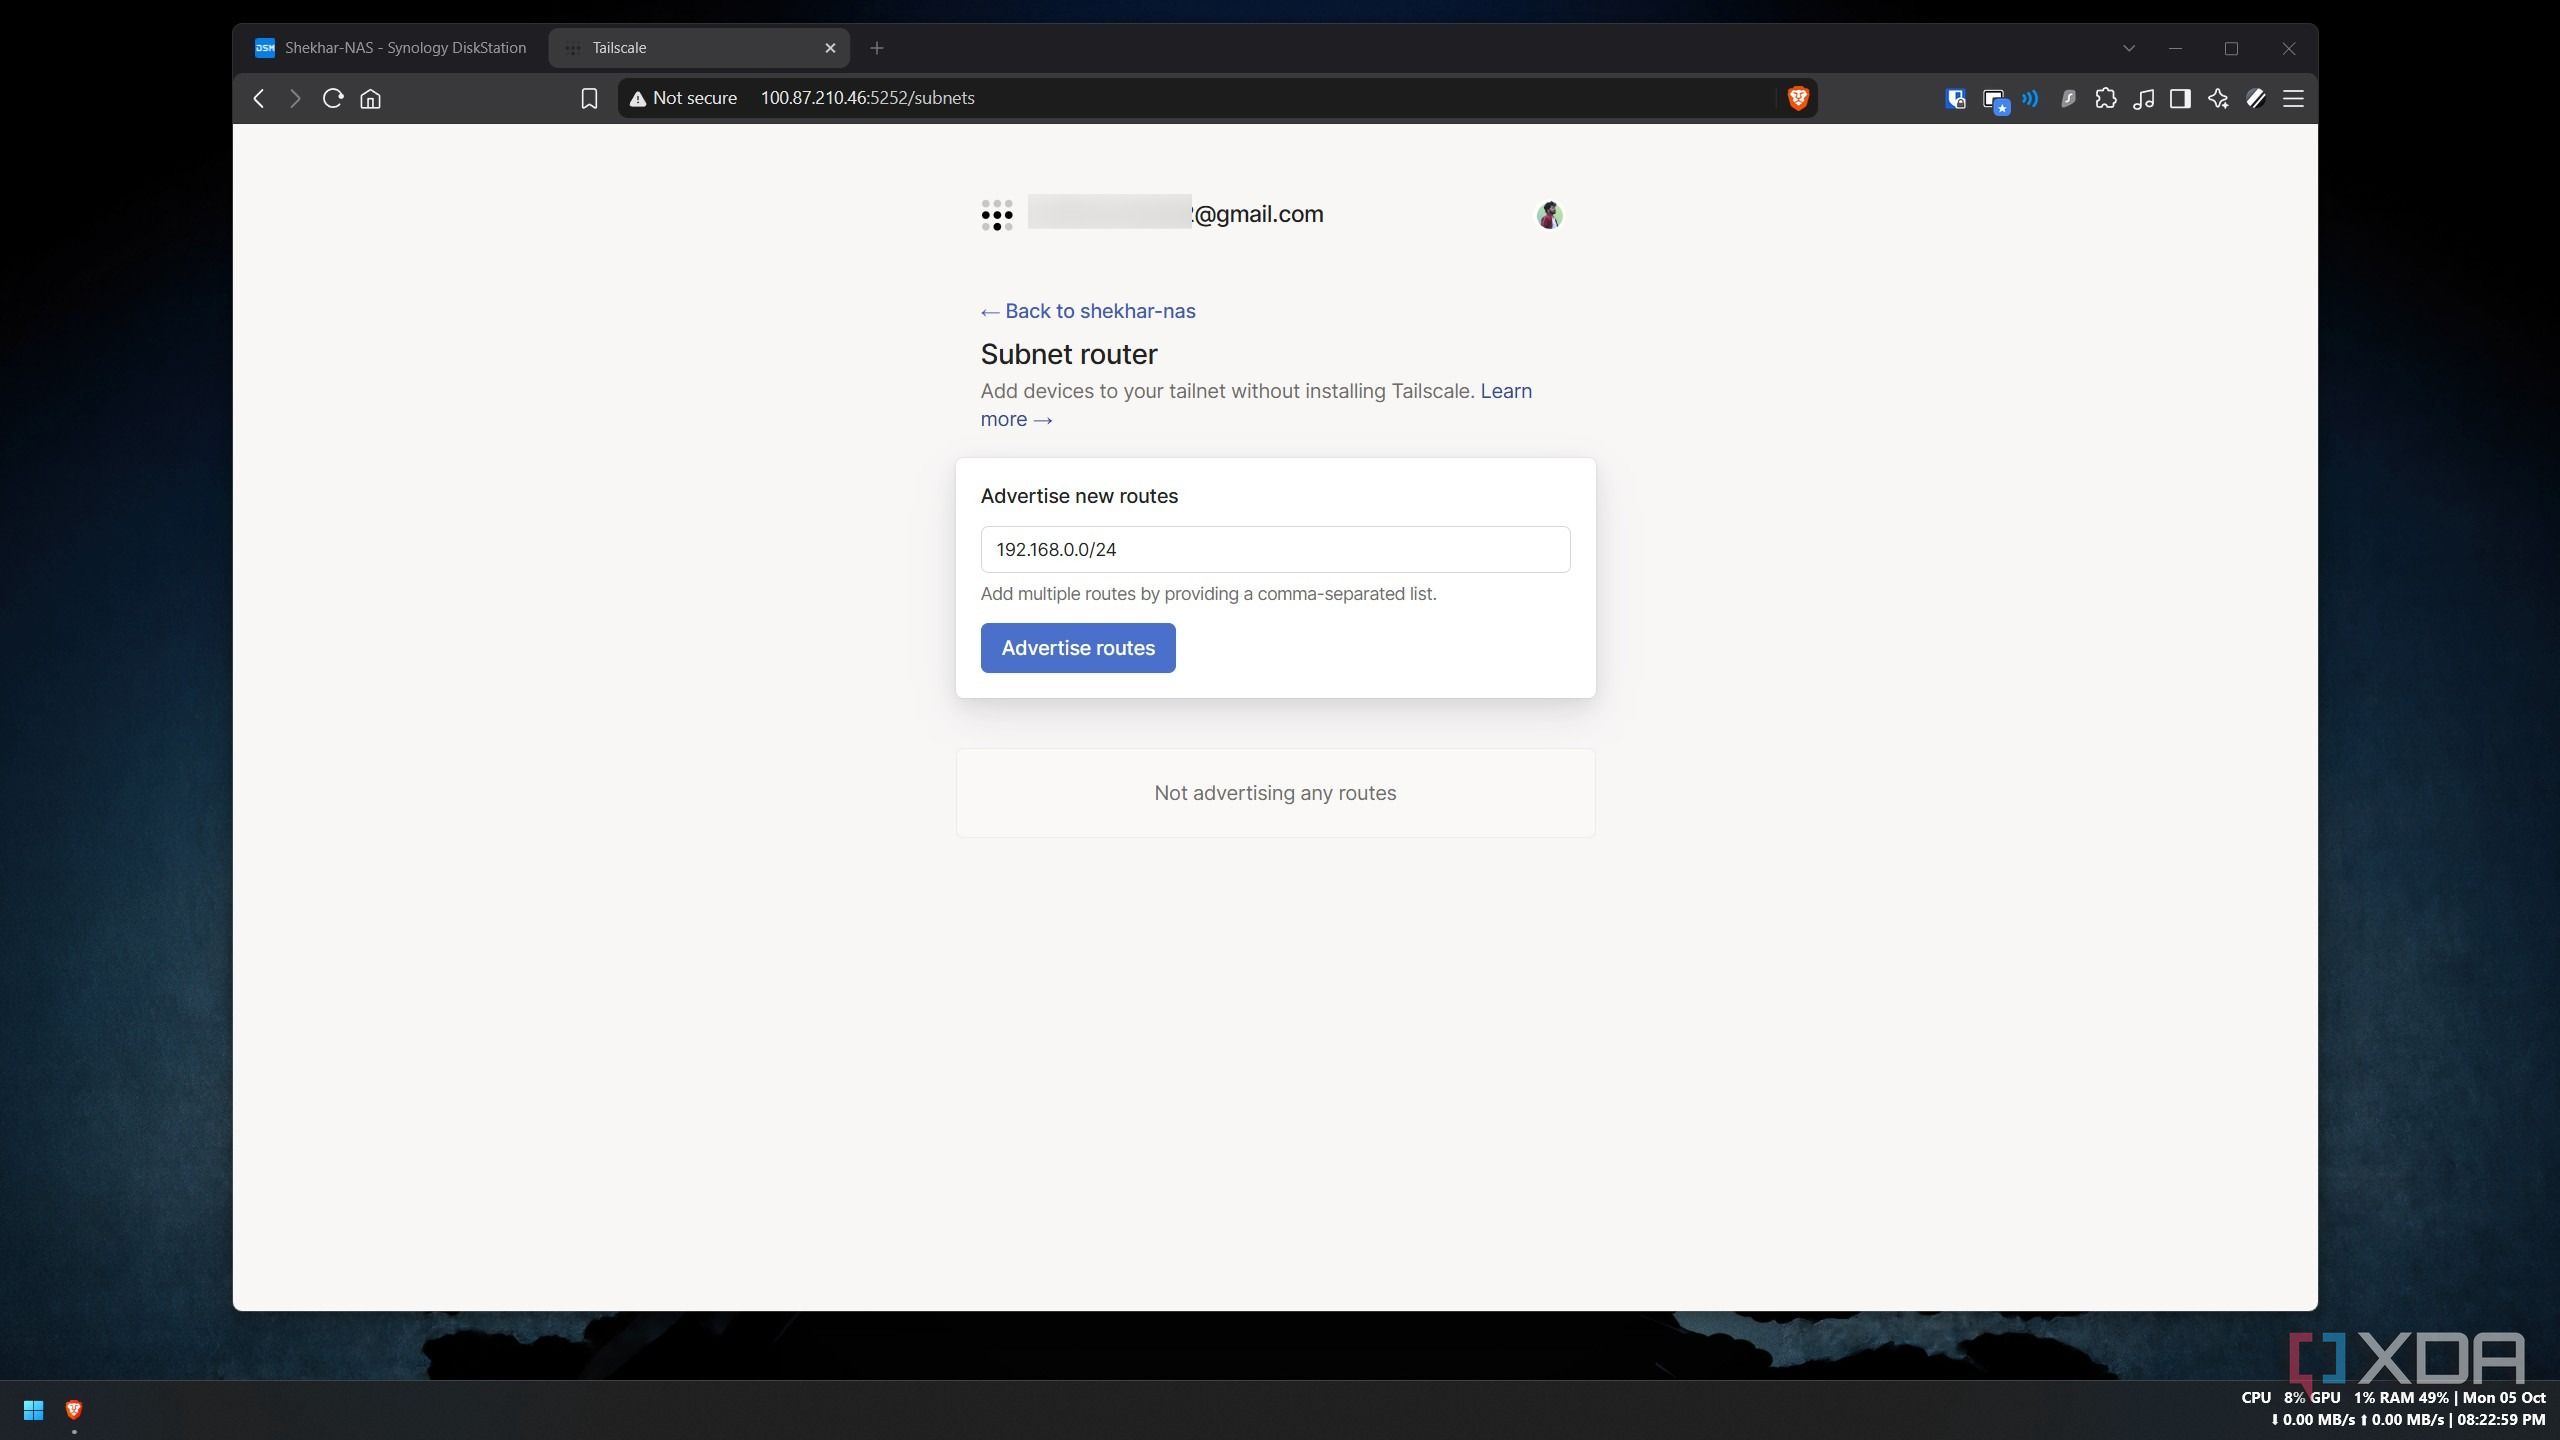Click the feather extension icon in toolbar

tap(2068, 98)
